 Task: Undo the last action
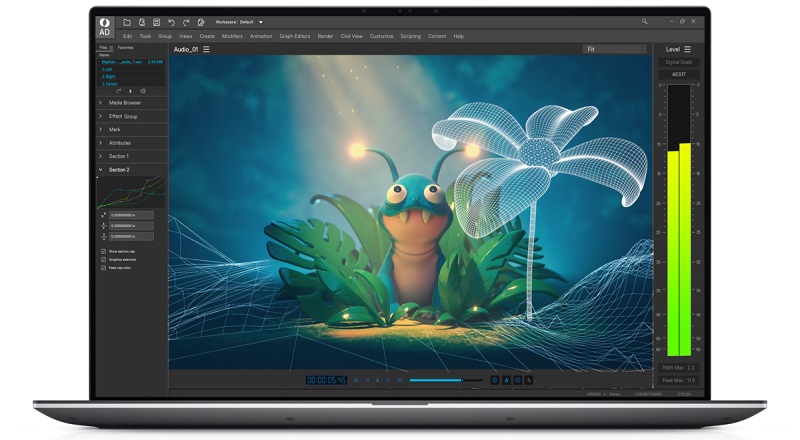(x=171, y=22)
